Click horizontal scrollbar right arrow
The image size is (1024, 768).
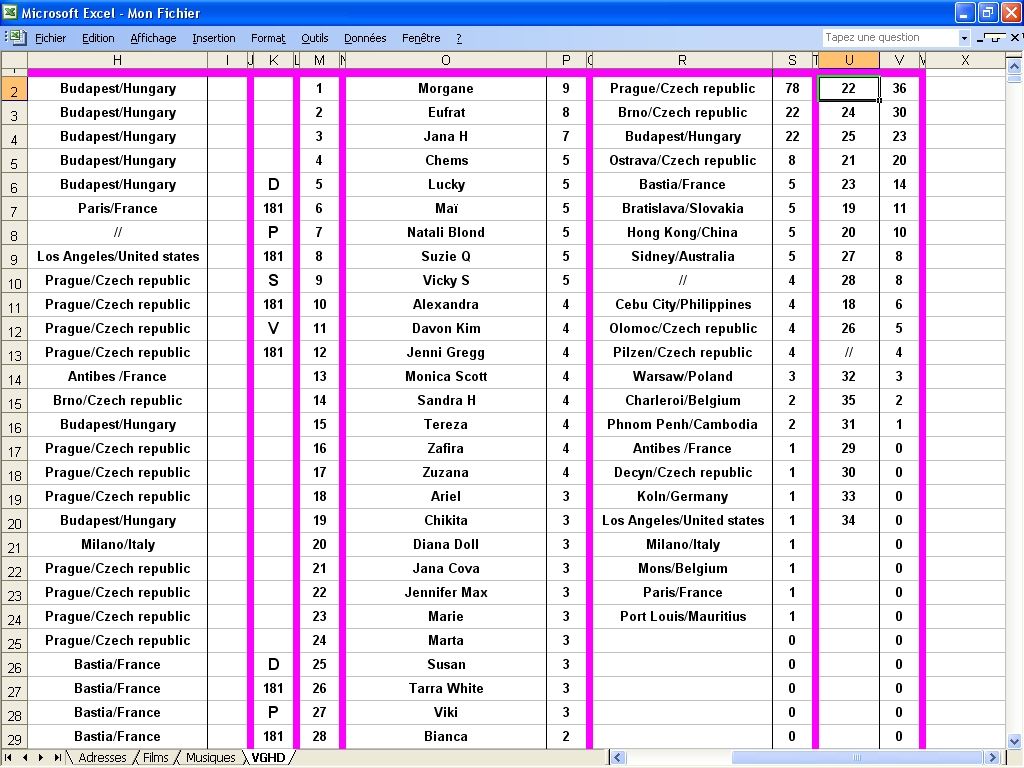tap(993, 758)
